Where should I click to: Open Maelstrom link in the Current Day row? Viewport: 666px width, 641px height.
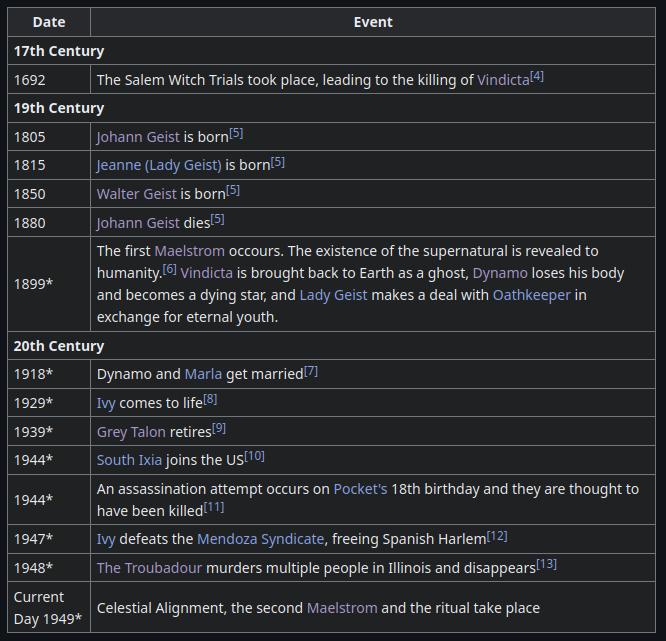tap(342, 608)
